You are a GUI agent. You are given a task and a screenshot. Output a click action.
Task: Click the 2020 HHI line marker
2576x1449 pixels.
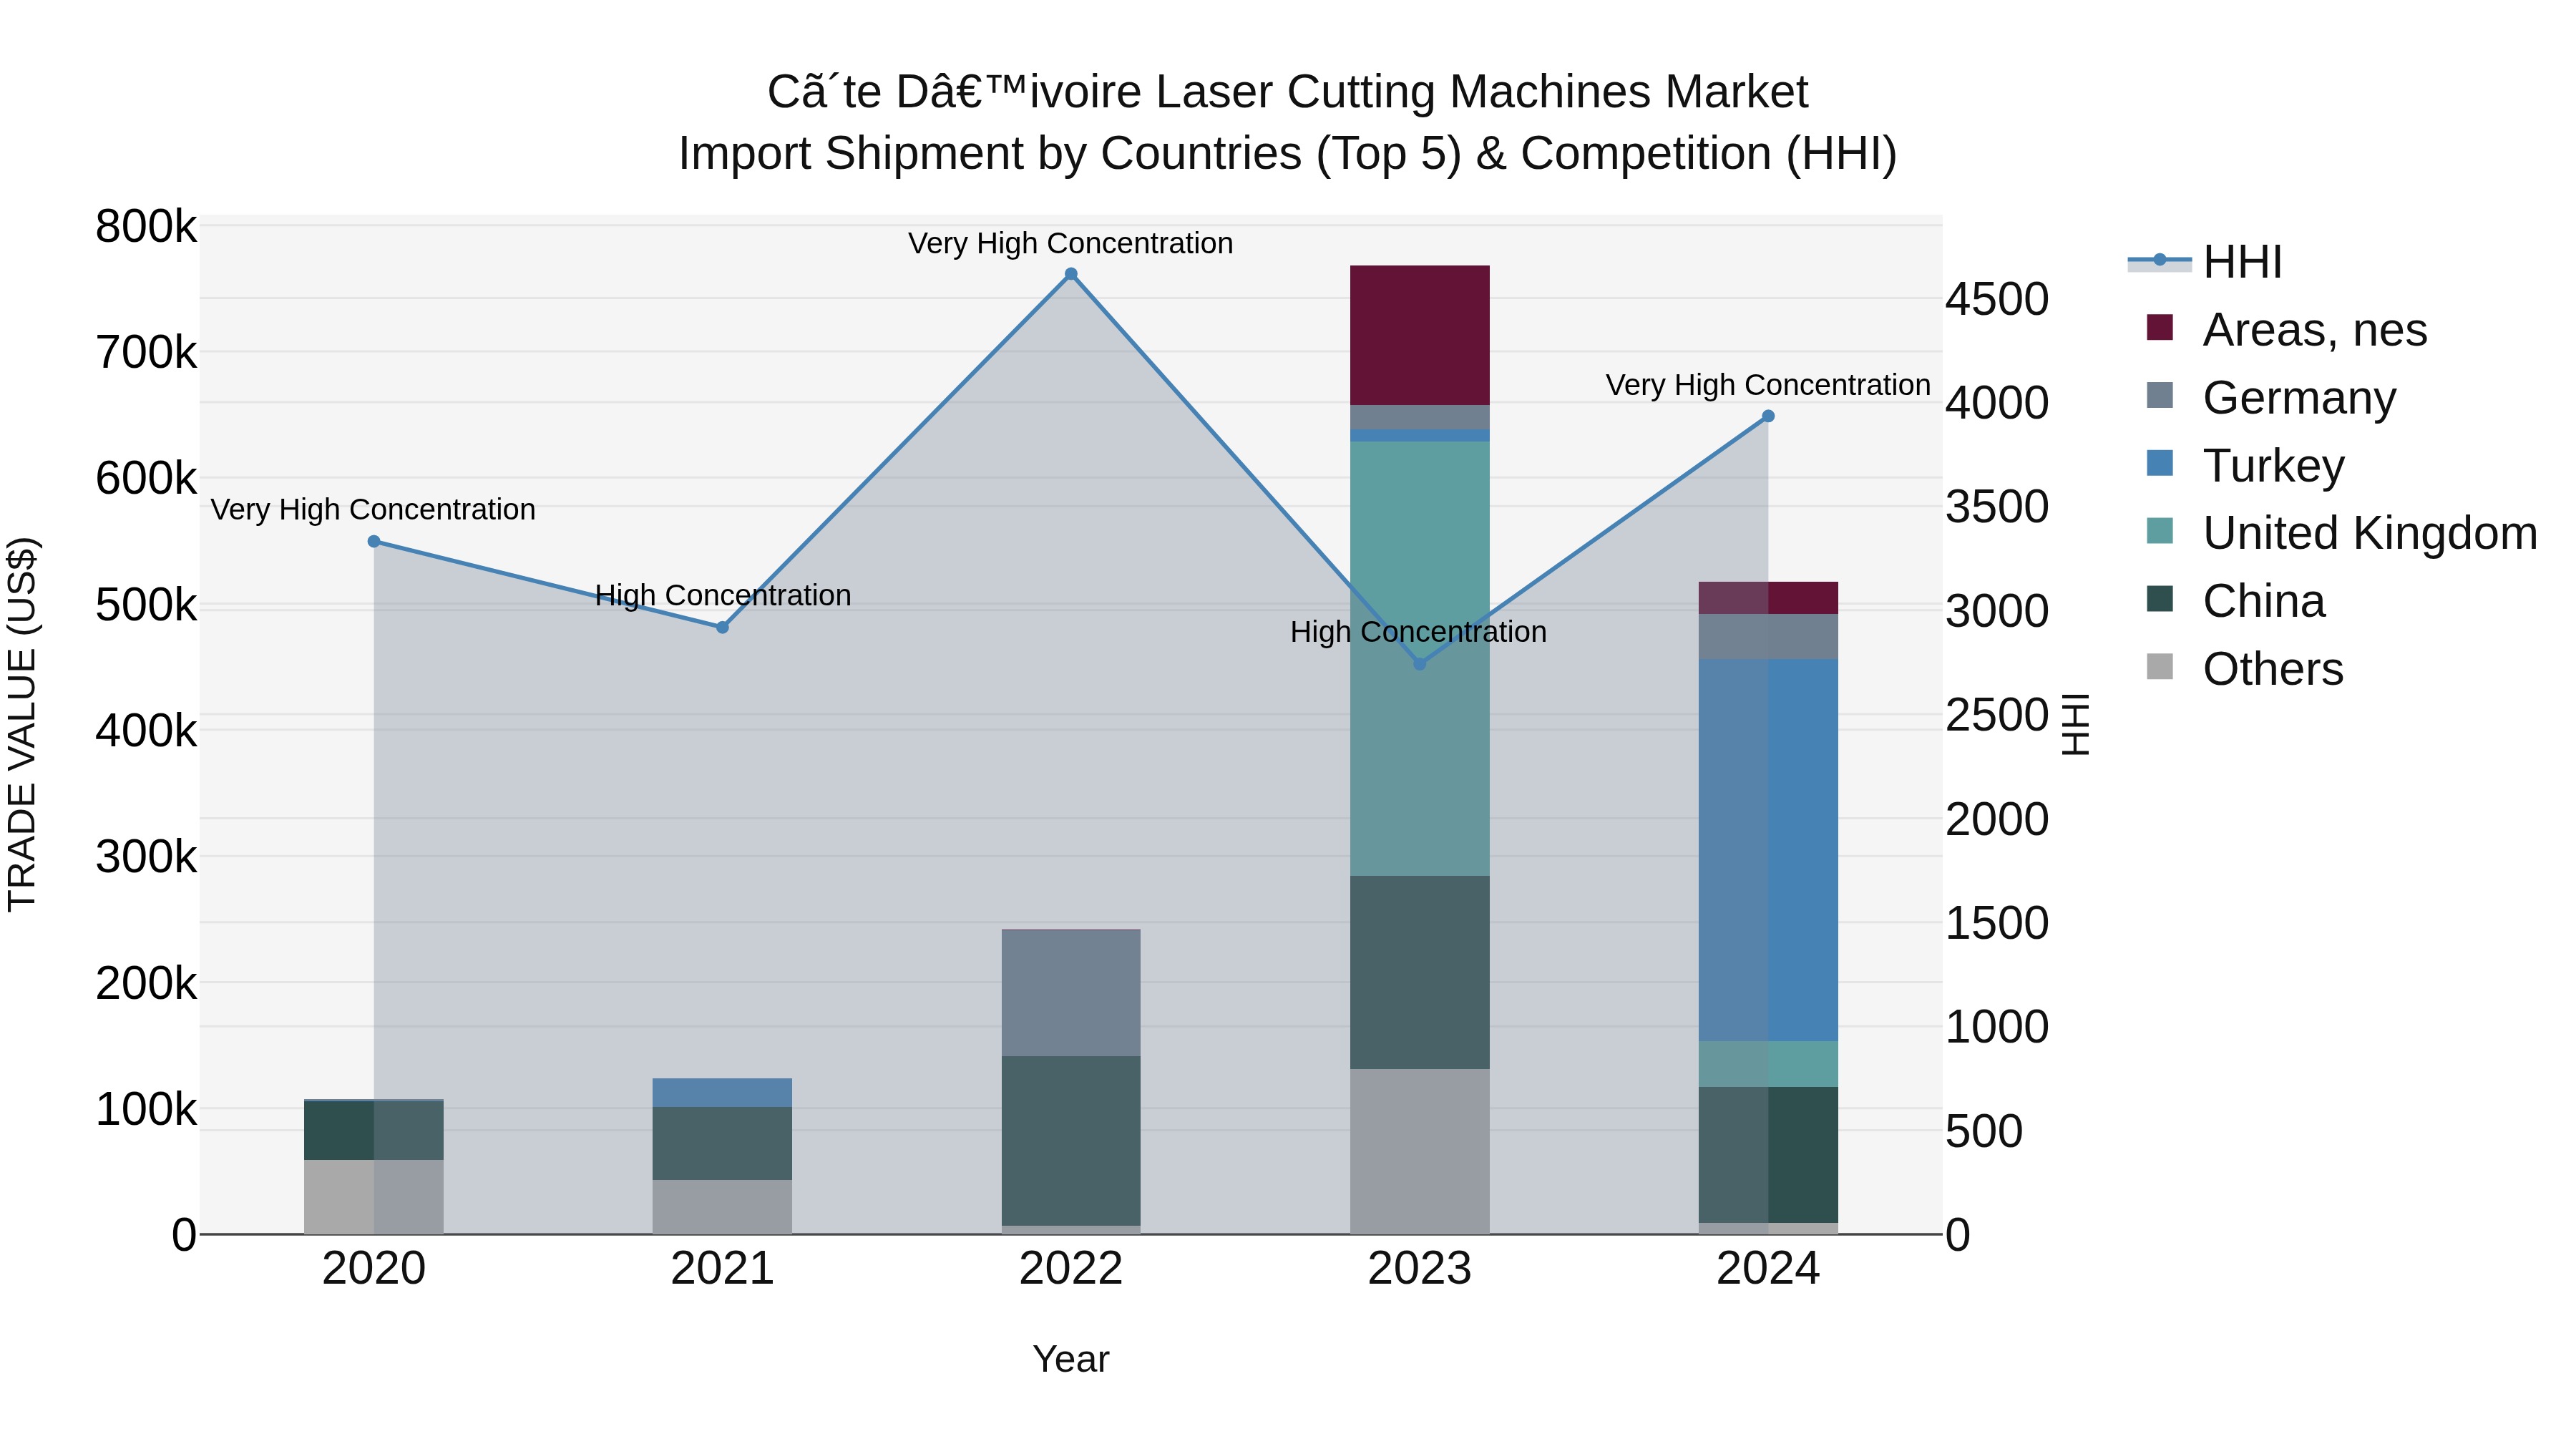pos(374,541)
